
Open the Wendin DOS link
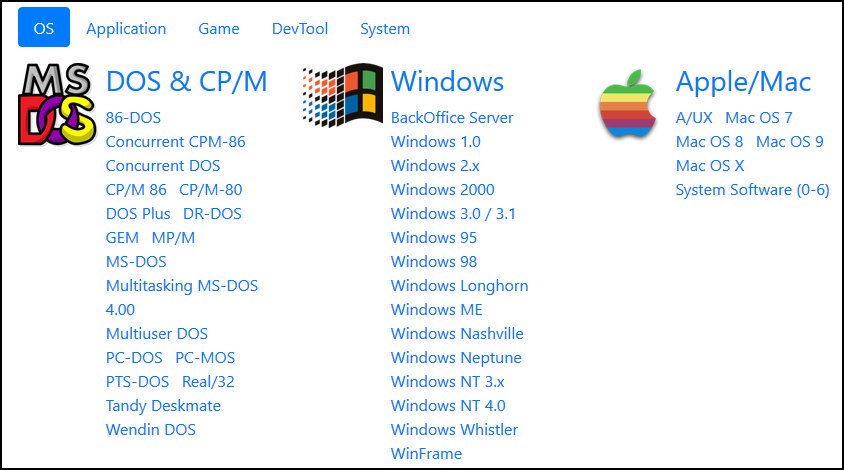point(151,430)
